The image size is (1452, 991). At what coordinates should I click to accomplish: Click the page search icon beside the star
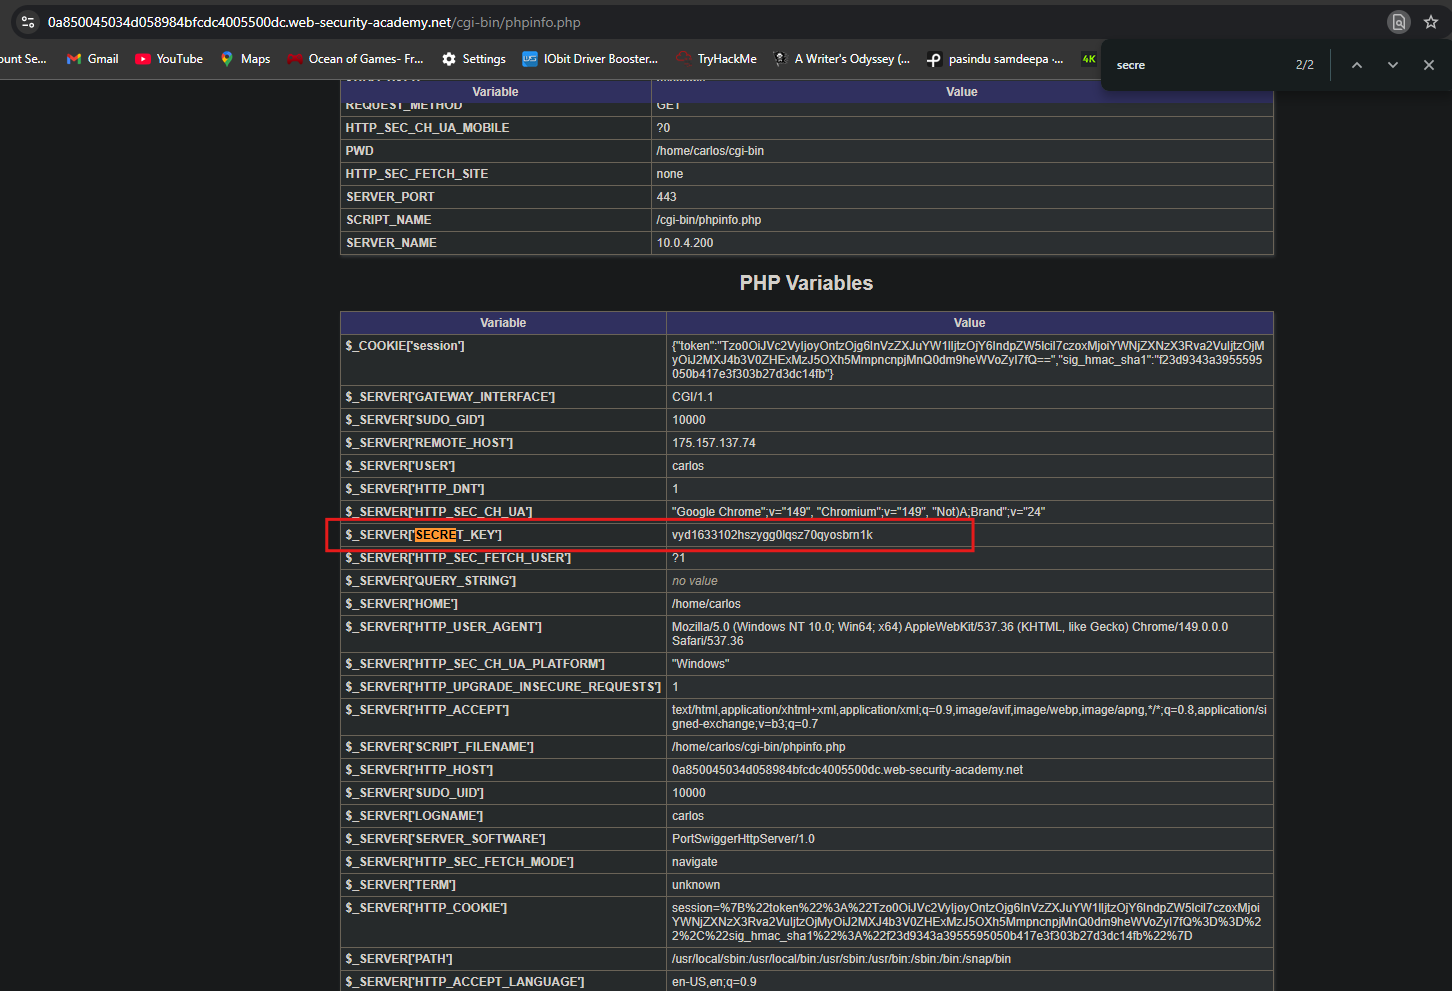click(1399, 22)
